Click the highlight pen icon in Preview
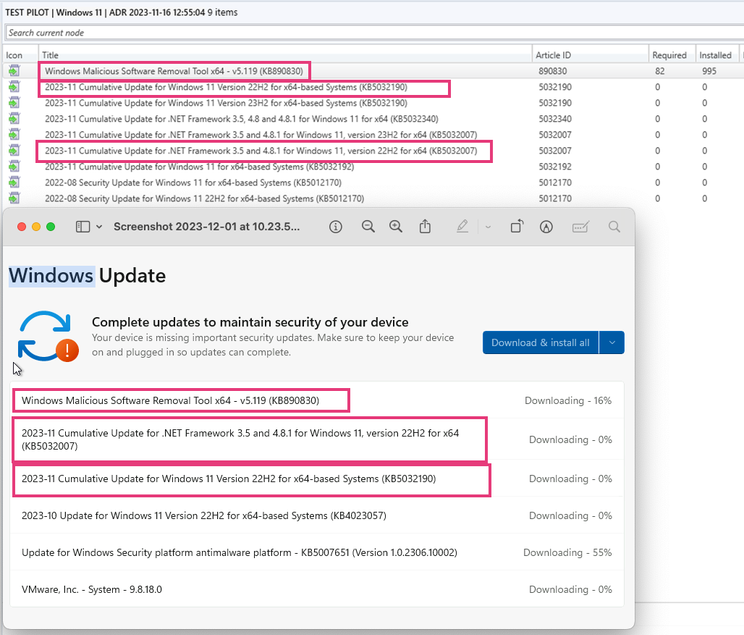Image resolution: width=744 pixels, height=635 pixels. click(463, 226)
